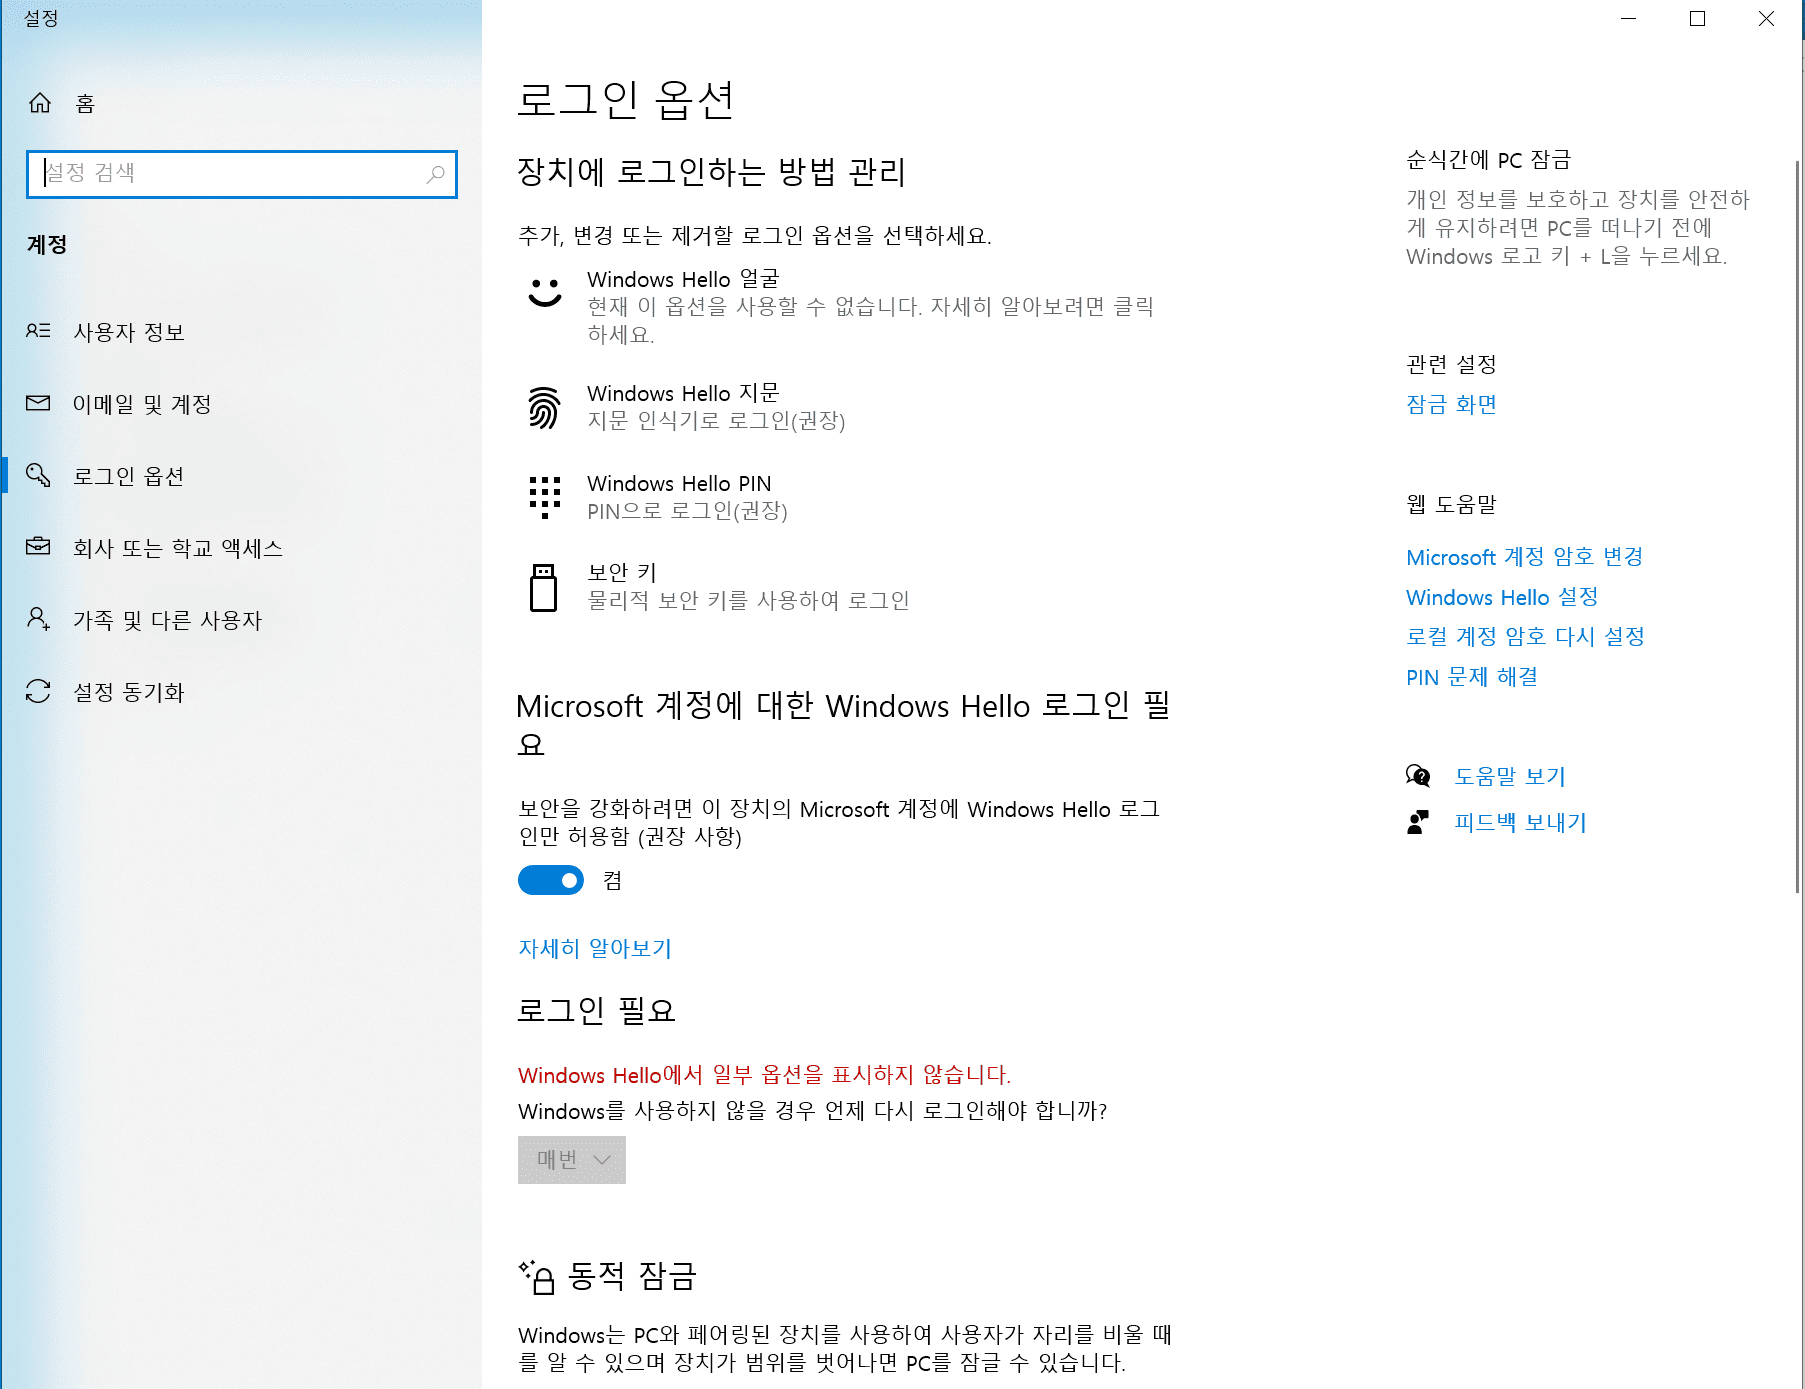
Task: Expand the Windows Hello 지문 option
Action: 846,407
